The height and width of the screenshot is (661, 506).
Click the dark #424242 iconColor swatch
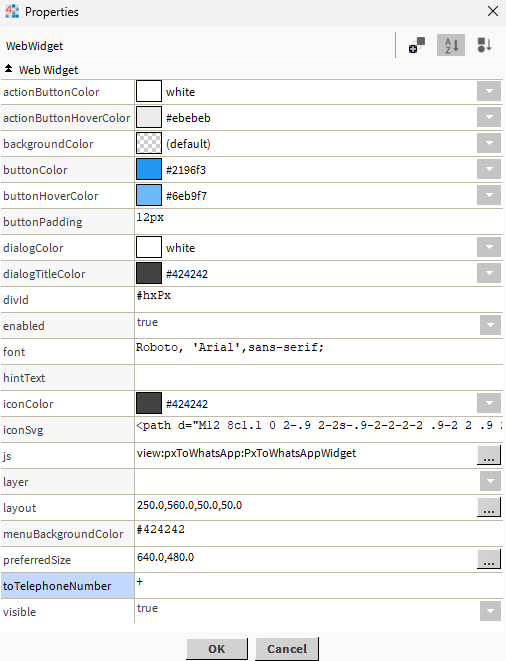point(149,403)
